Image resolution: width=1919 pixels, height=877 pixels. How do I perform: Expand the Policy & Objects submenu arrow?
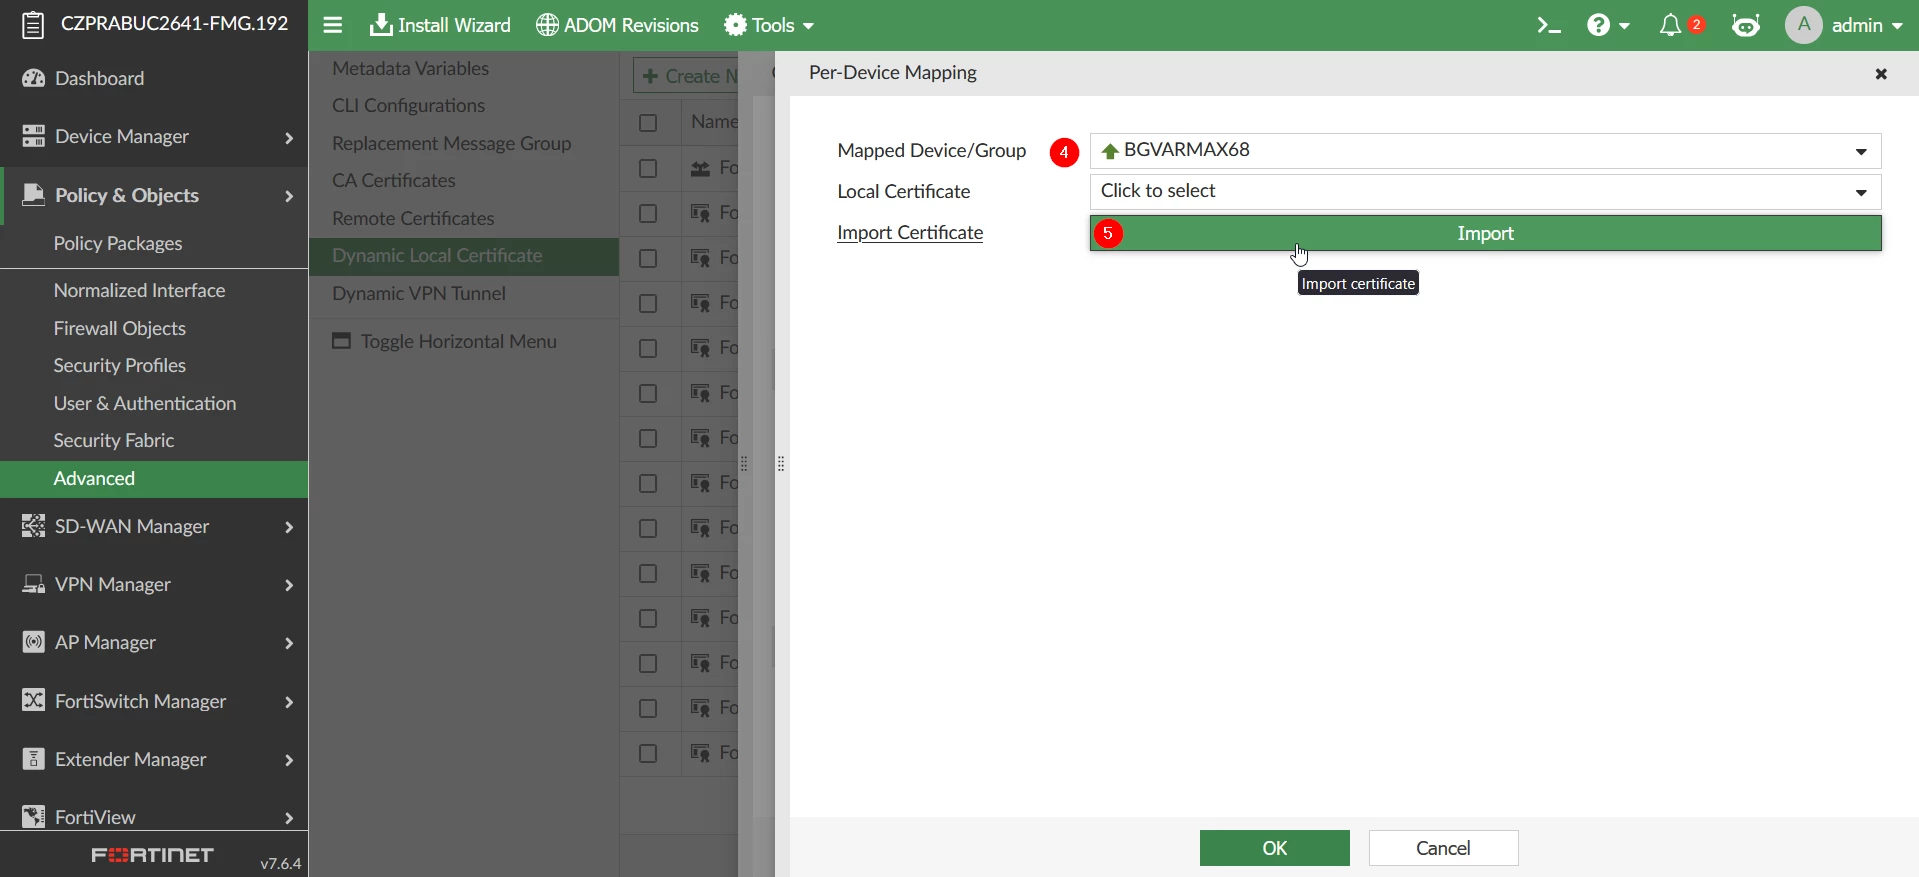tap(289, 196)
